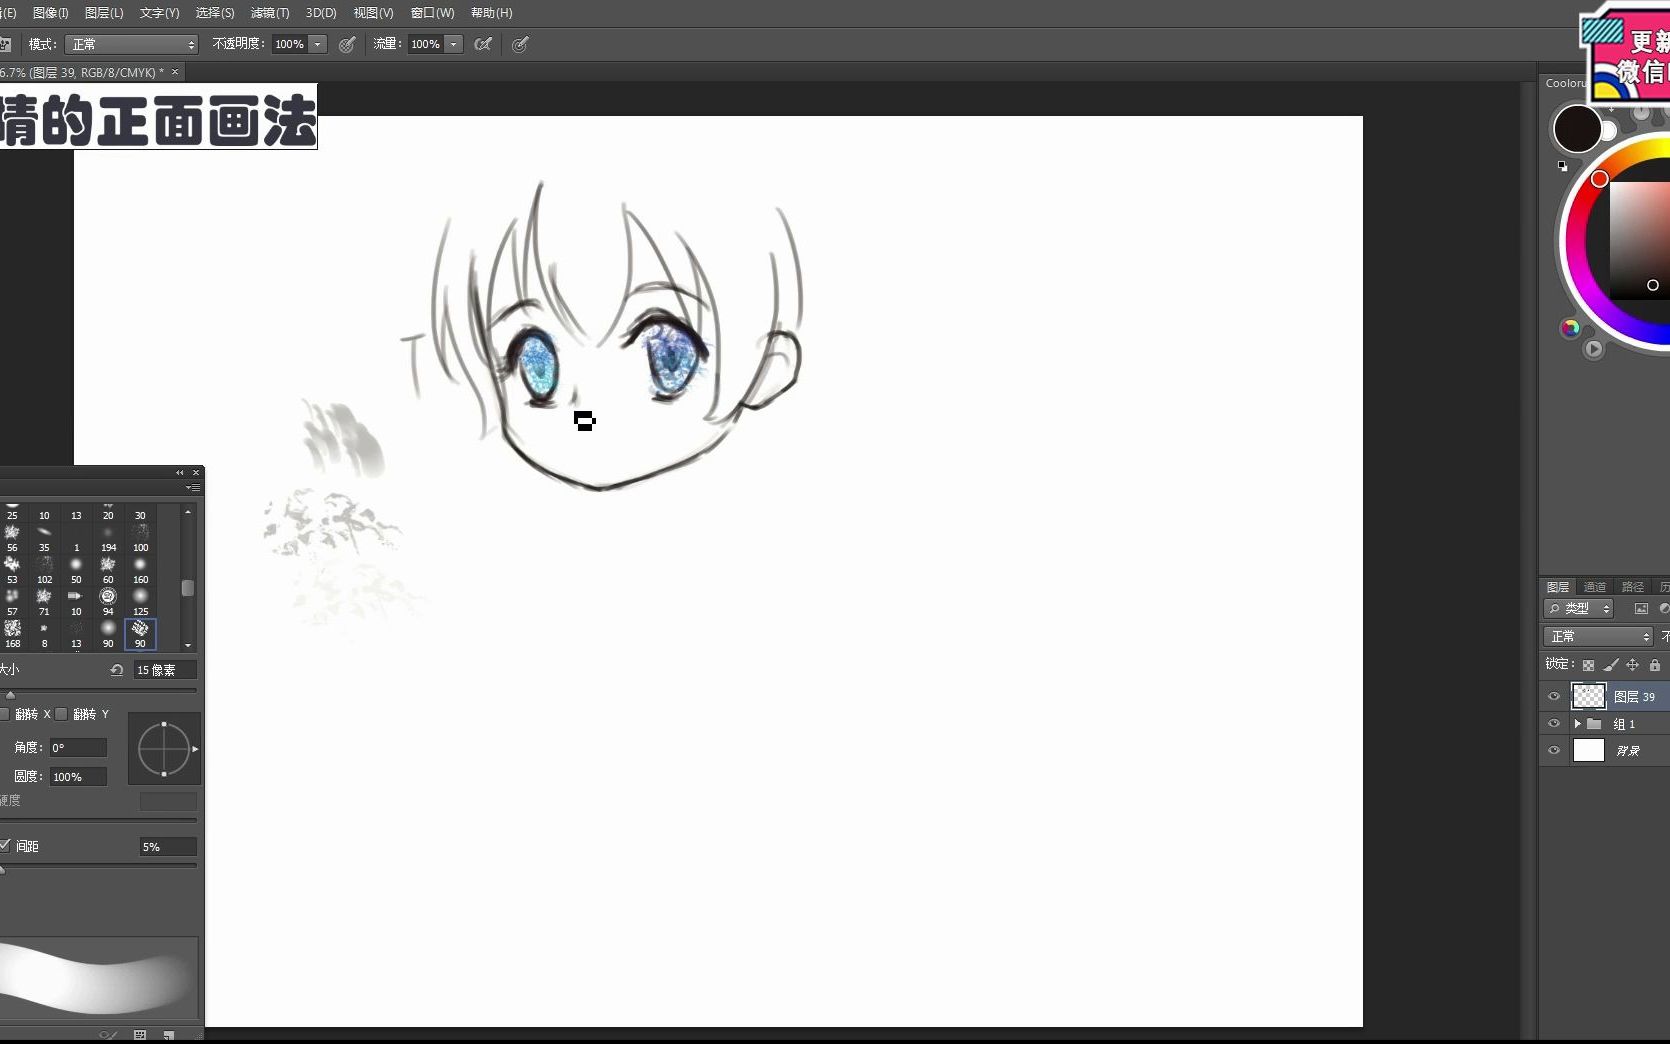Switch to 路径 paths tab
Image resolution: width=1670 pixels, height=1044 pixels.
tap(1633, 587)
